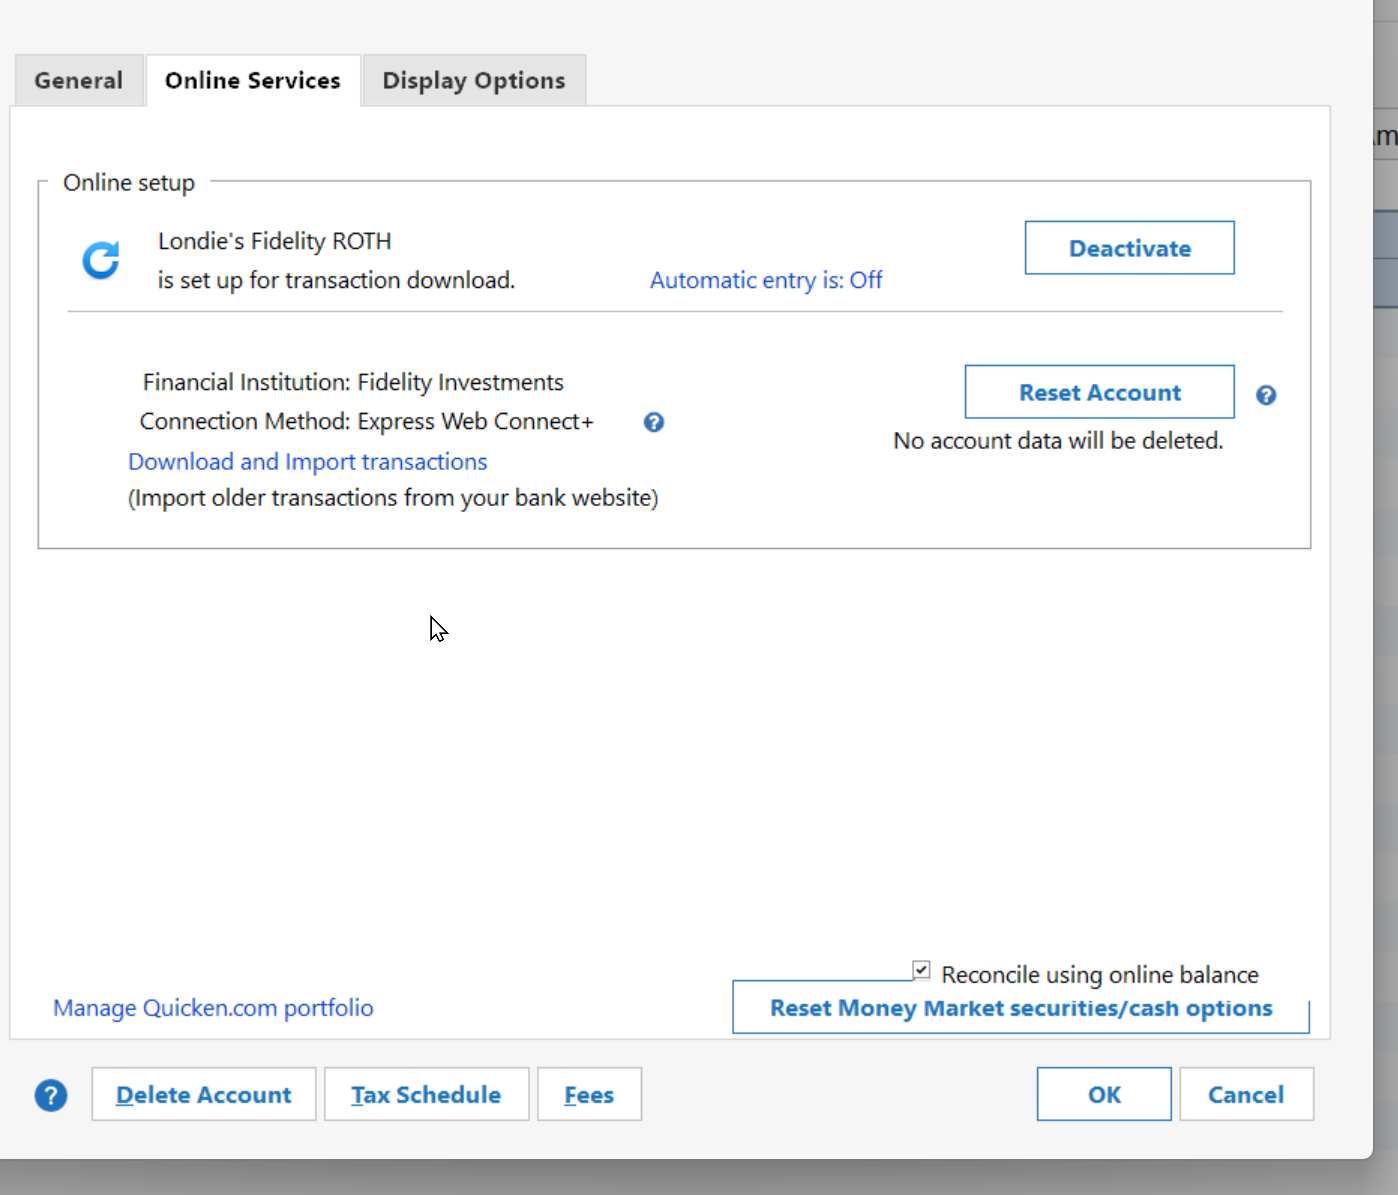Click the text "Connection Method: Express Web Connect+"
This screenshot has height=1195, width=1398.
(367, 421)
